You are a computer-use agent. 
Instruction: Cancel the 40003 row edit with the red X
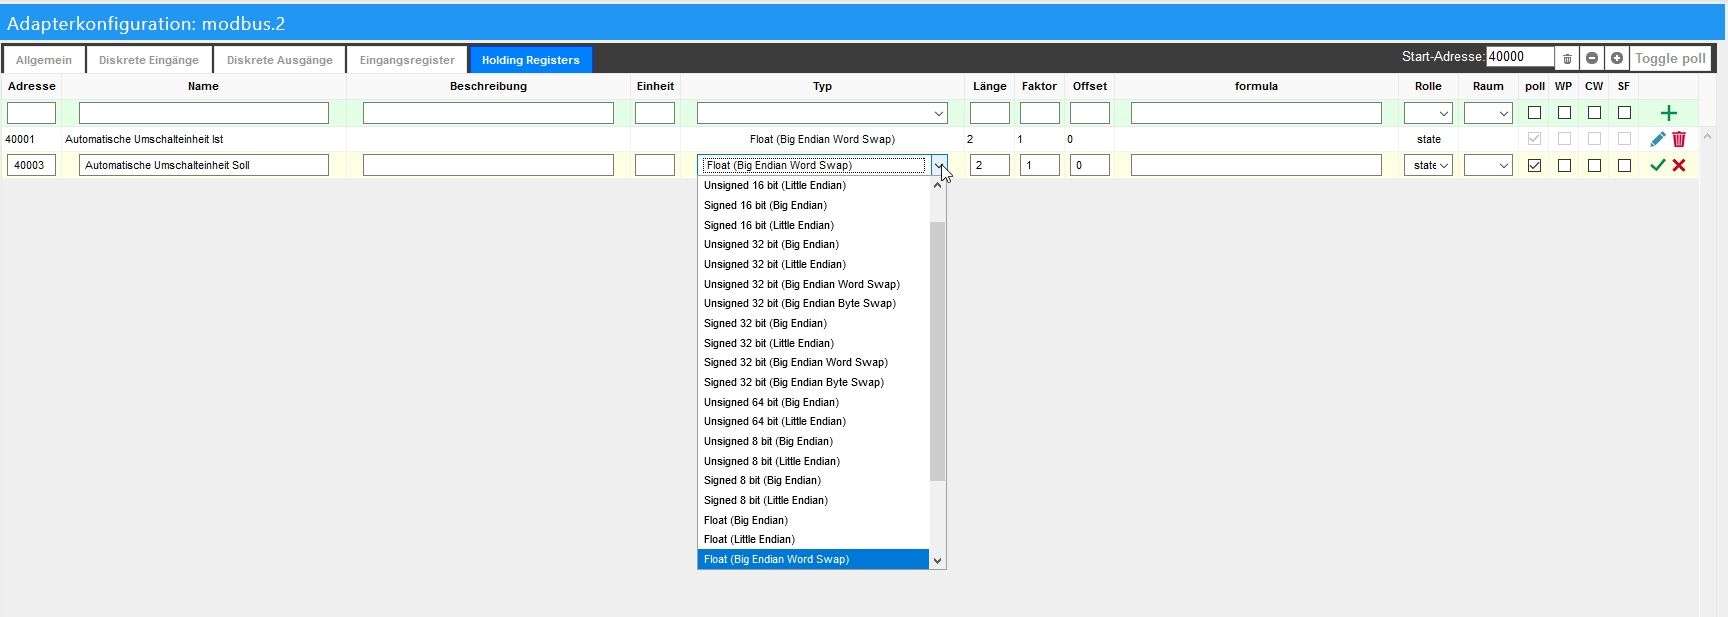pos(1679,166)
